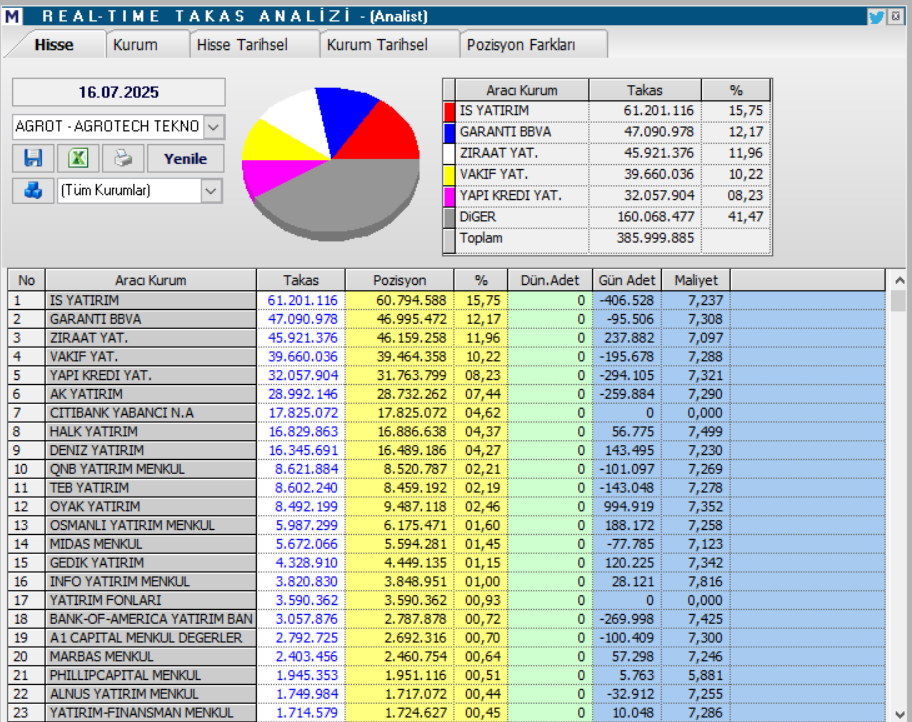Select the BANK-OF-AMERICA YATIRIM BAN row
912x722 pixels.
[446, 619]
